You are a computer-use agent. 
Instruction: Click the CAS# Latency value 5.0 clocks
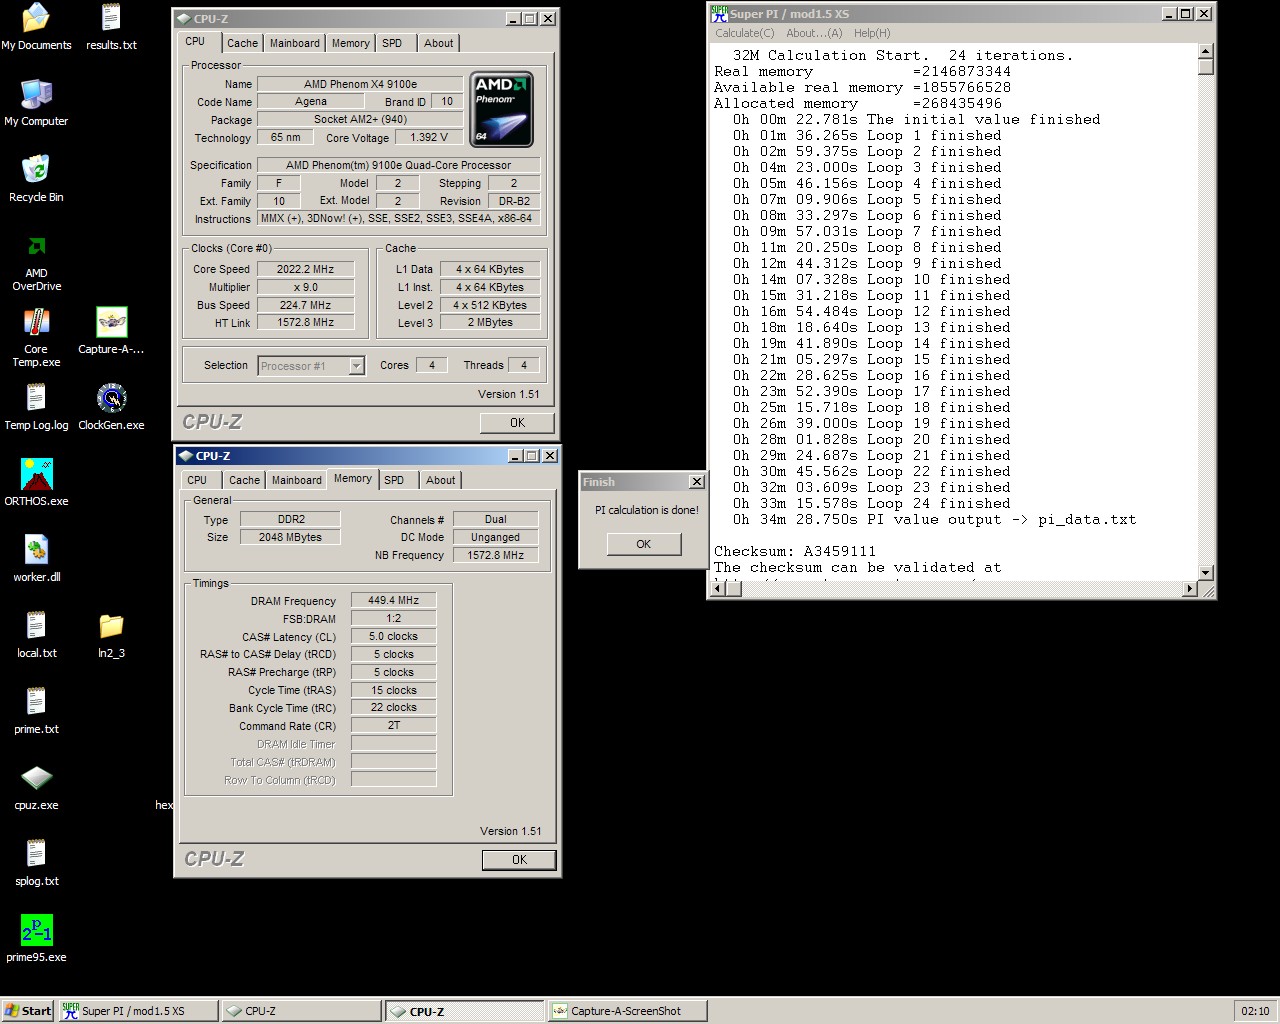393,637
